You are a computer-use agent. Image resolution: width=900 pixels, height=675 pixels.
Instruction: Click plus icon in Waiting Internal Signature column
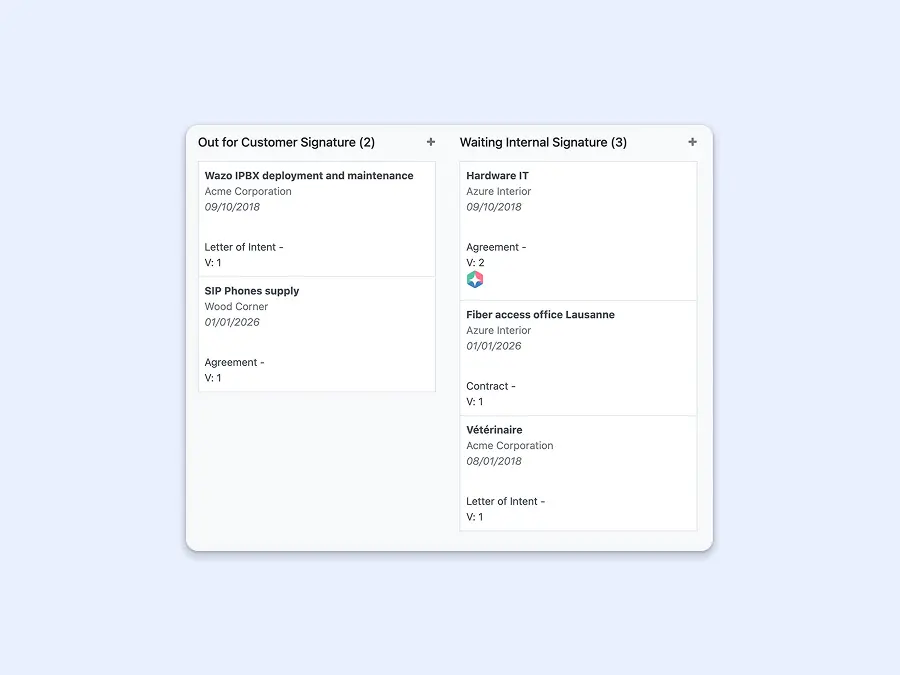tap(692, 142)
